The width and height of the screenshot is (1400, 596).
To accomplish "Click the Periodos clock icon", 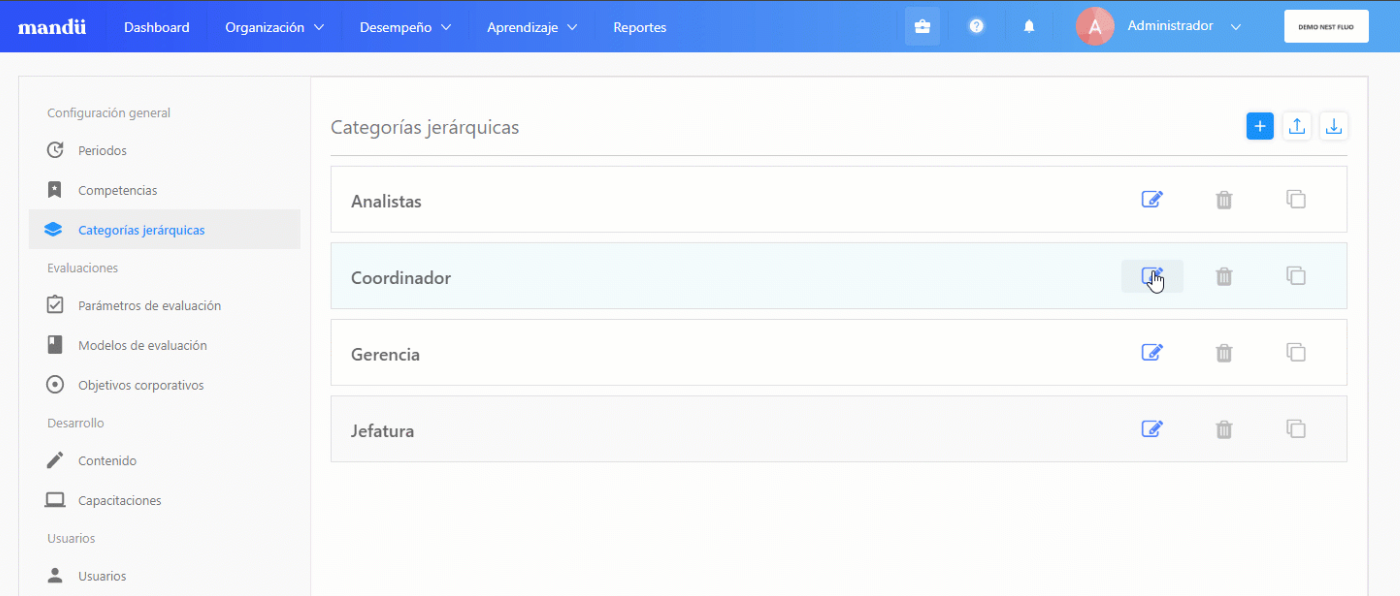I will pos(55,150).
